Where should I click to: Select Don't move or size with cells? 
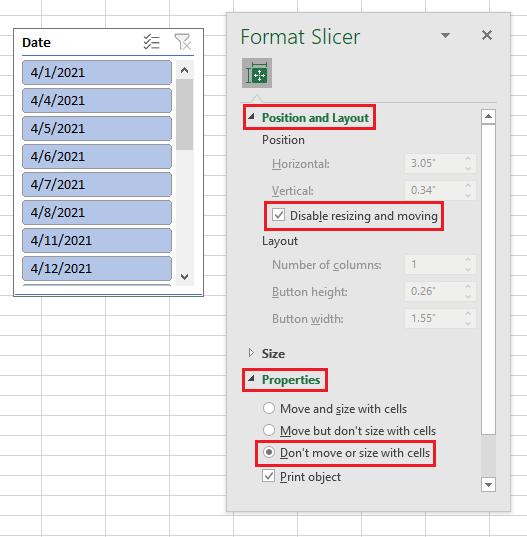click(269, 452)
